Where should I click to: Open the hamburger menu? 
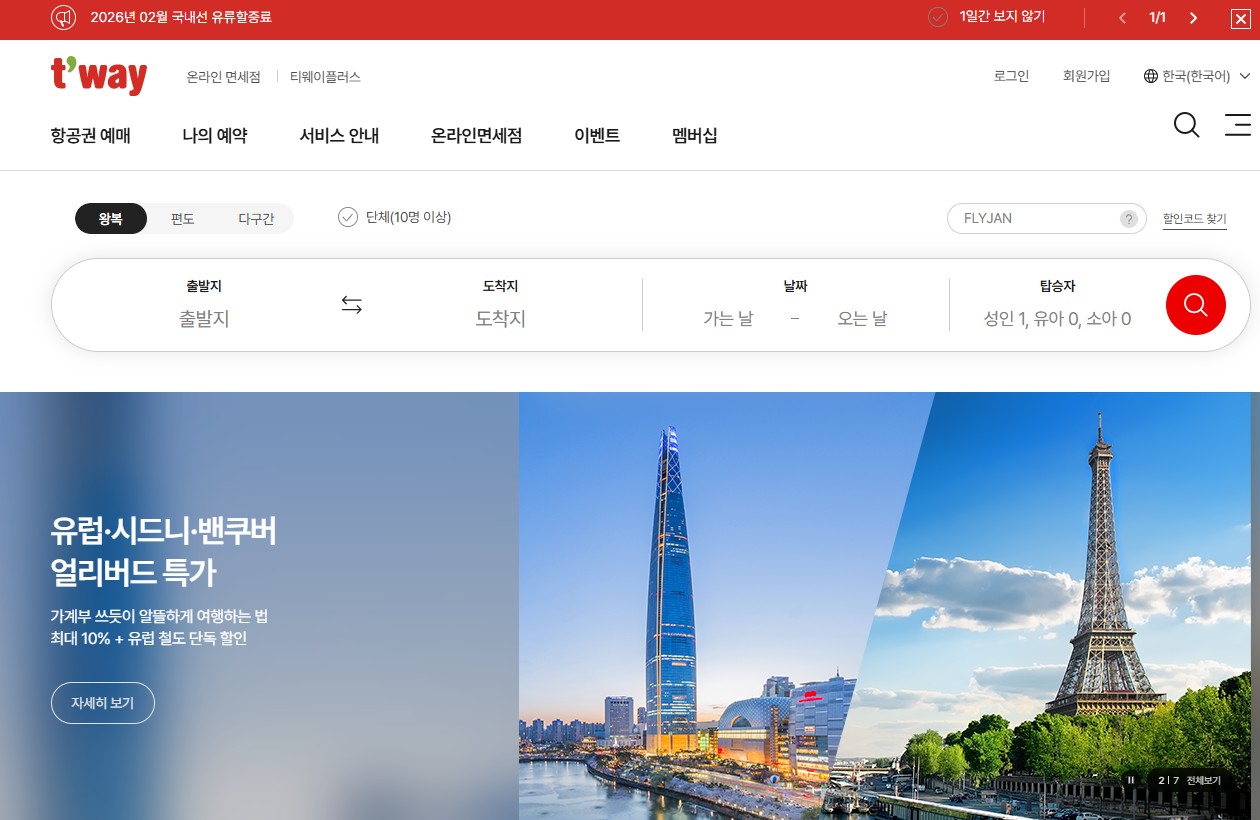coord(1238,125)
